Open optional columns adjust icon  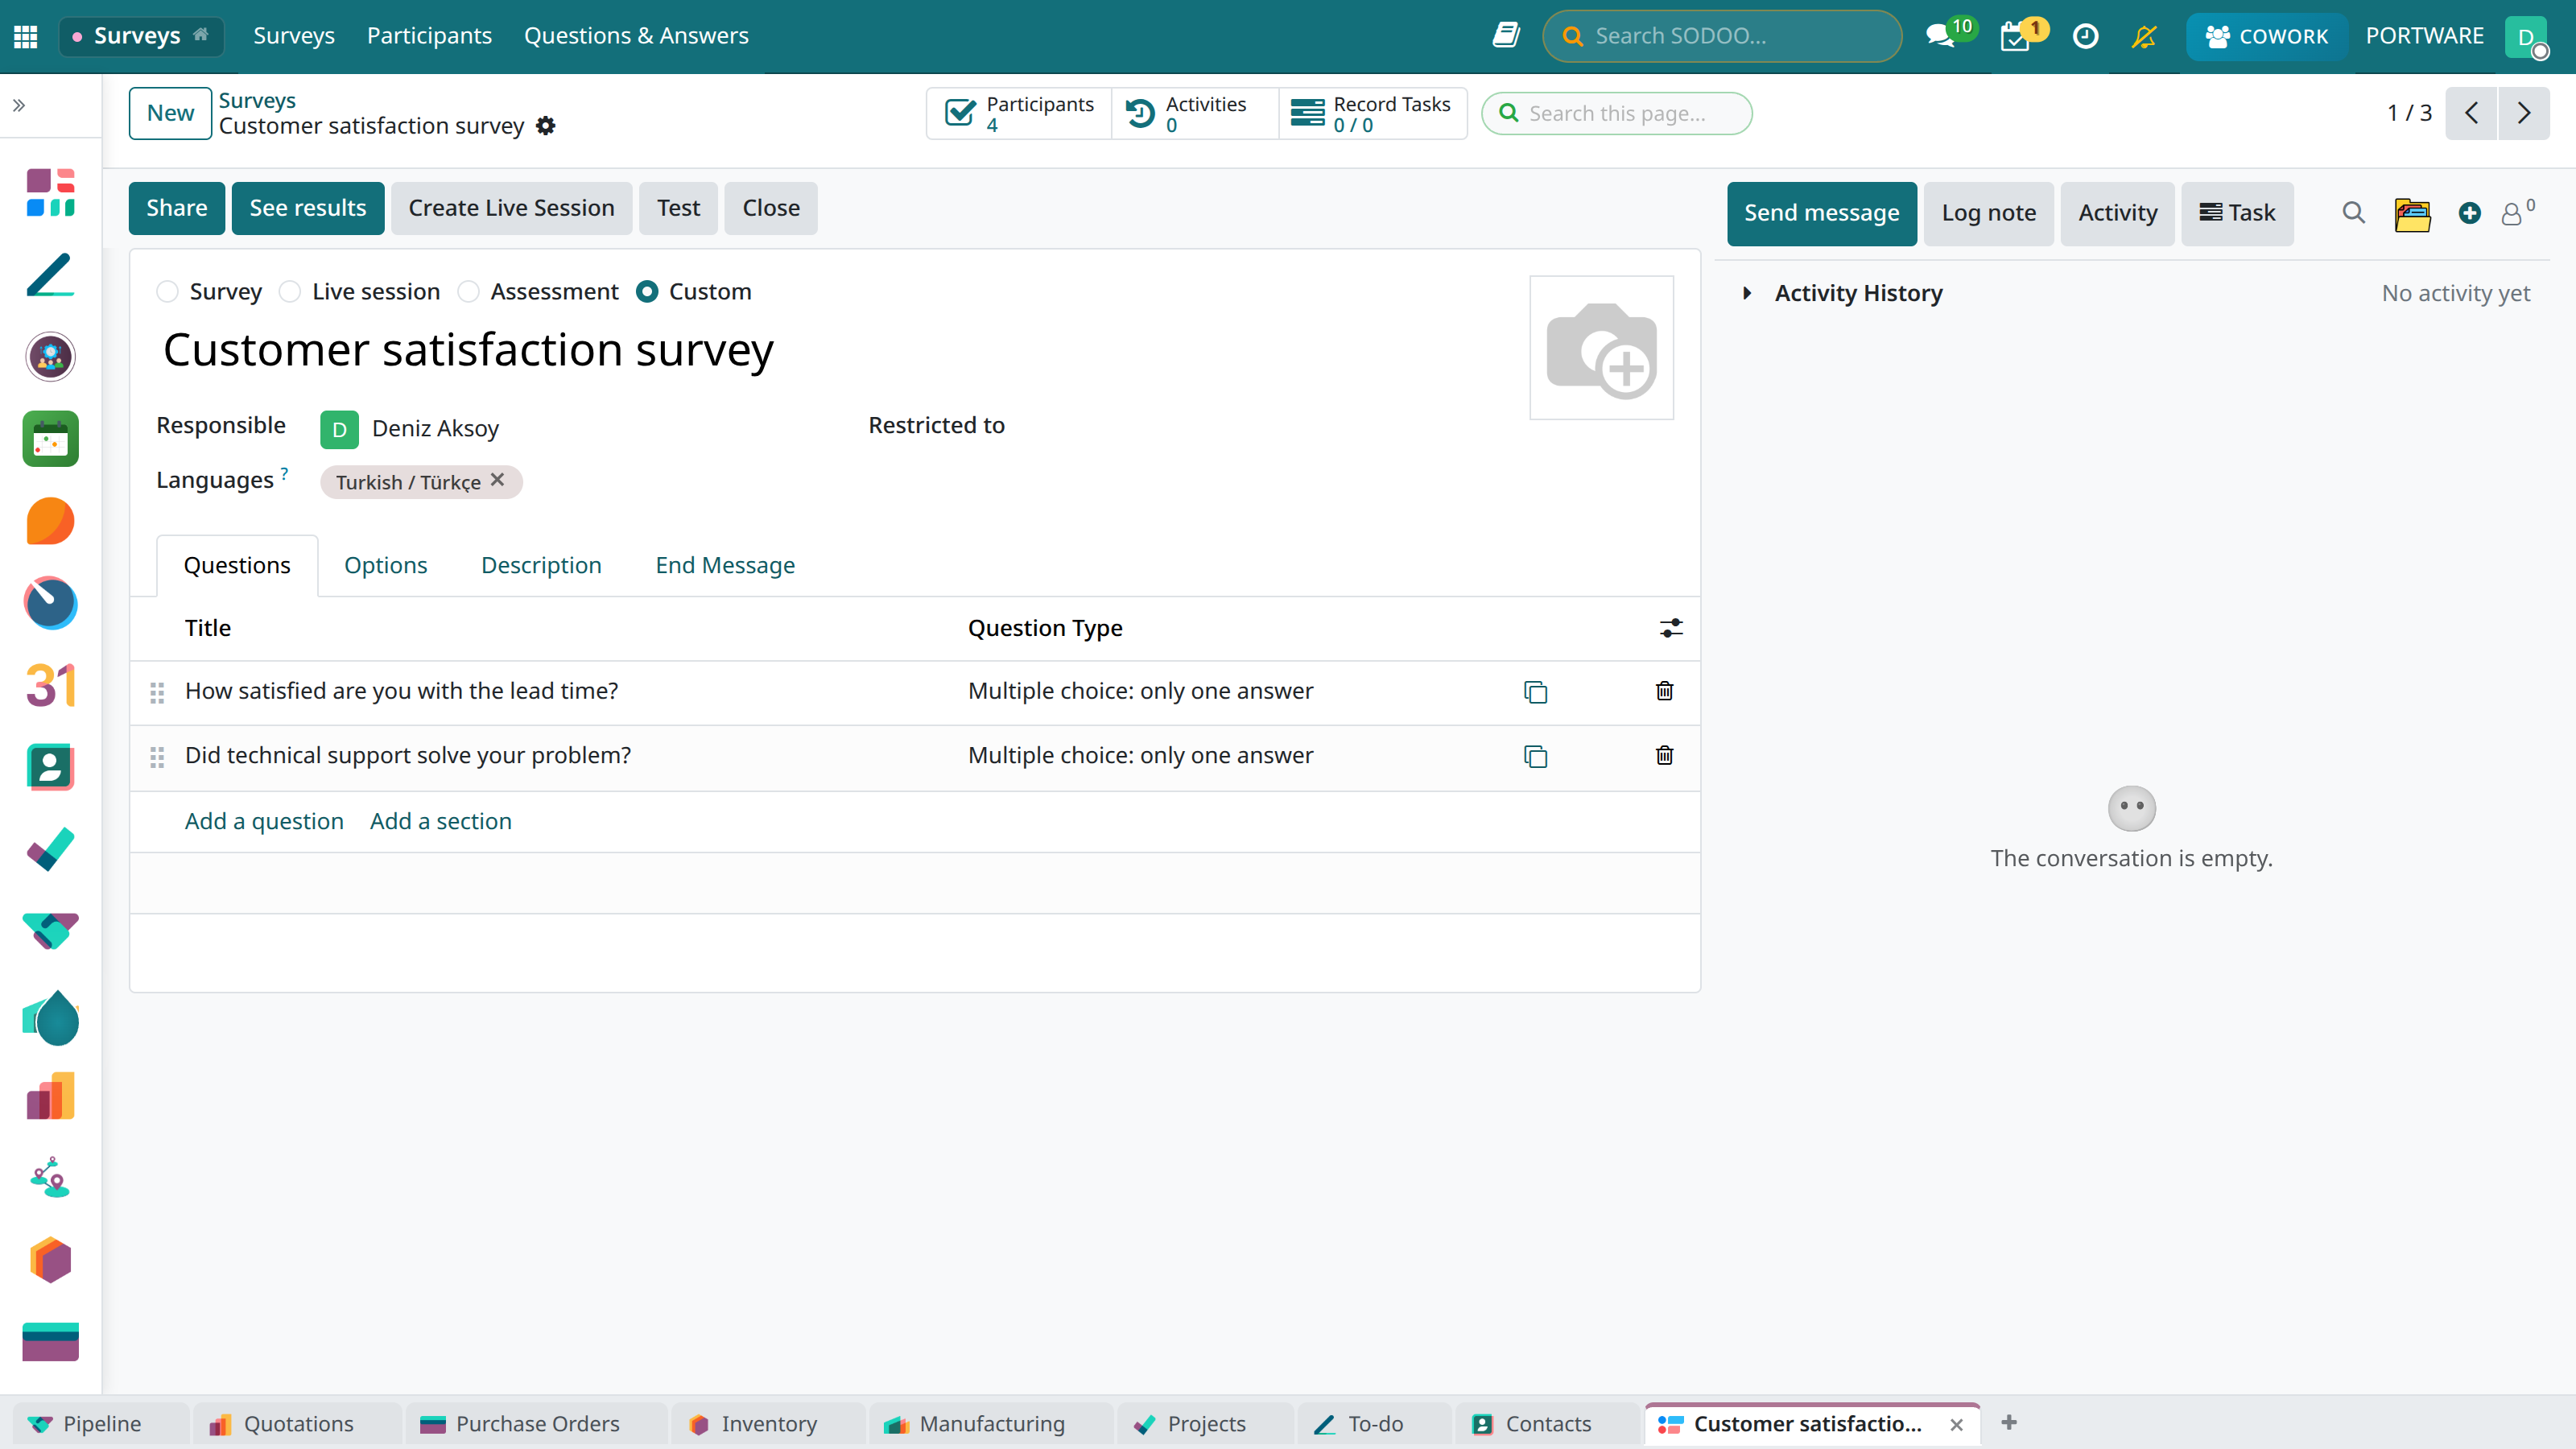(1671, 628)
